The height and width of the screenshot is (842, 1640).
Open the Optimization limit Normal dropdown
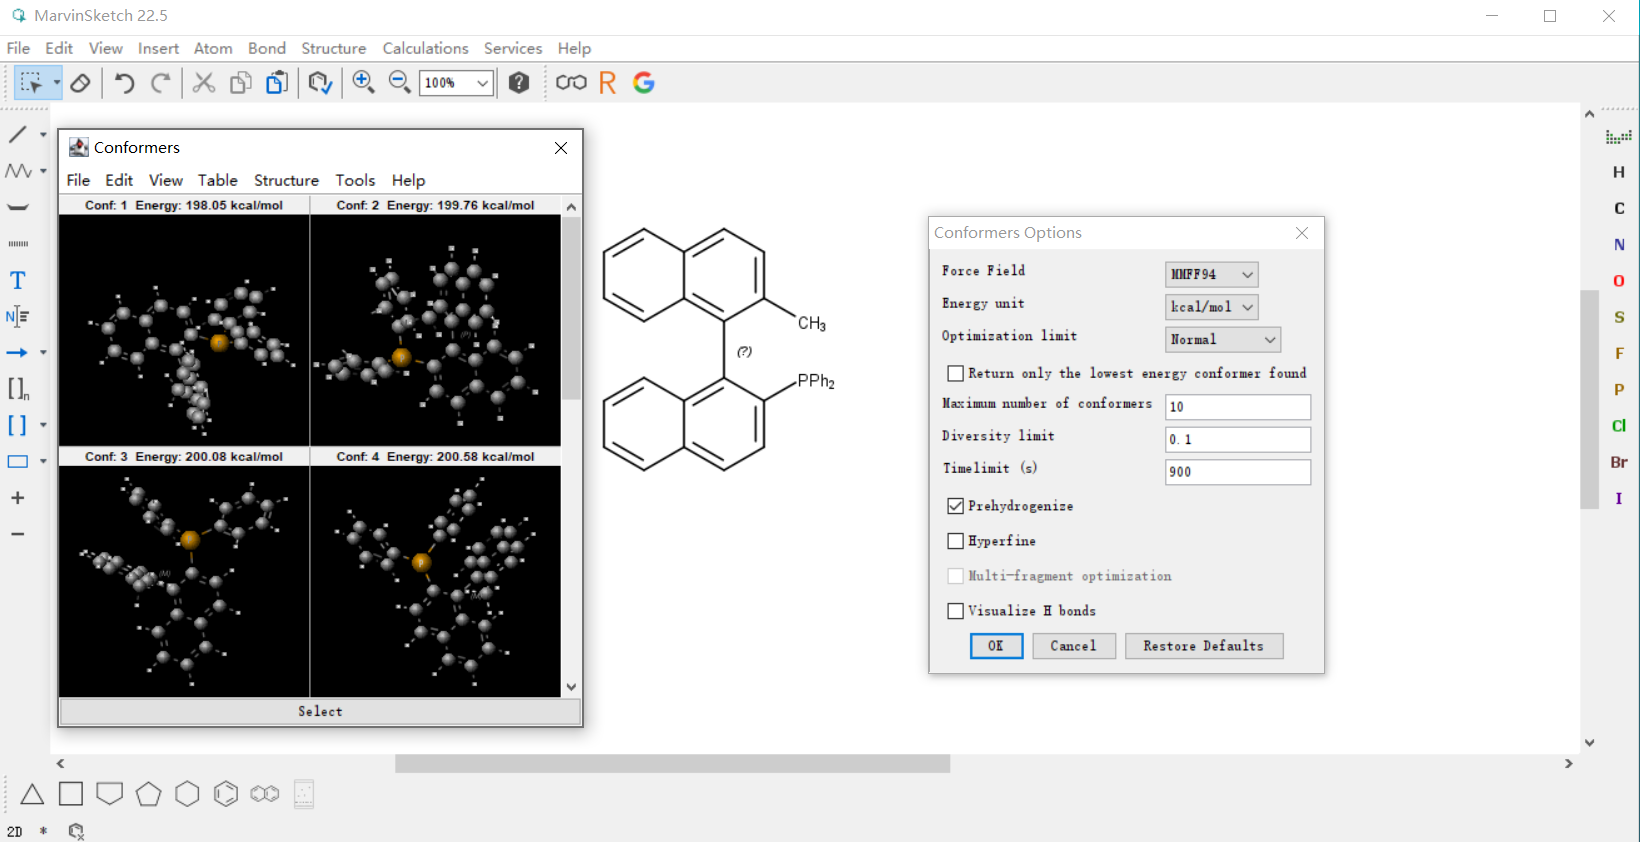click(x=1222, y=340)
